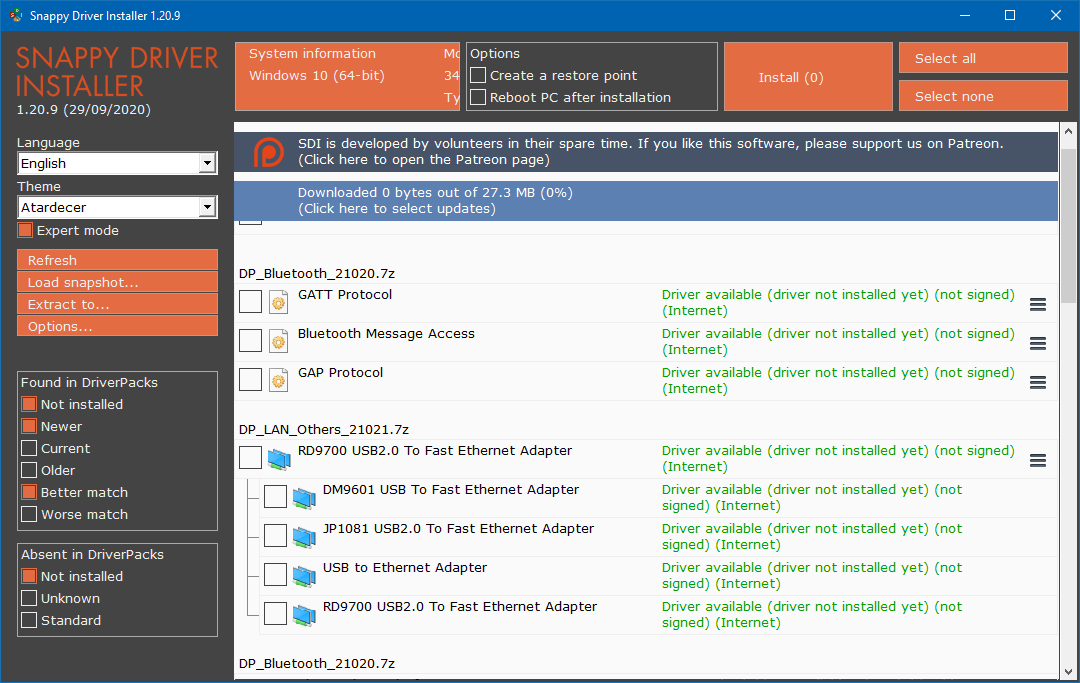
Task: Click the Snappy Driver Installer title bar icon
Action: pyautogui.click(x=16, y=15)
